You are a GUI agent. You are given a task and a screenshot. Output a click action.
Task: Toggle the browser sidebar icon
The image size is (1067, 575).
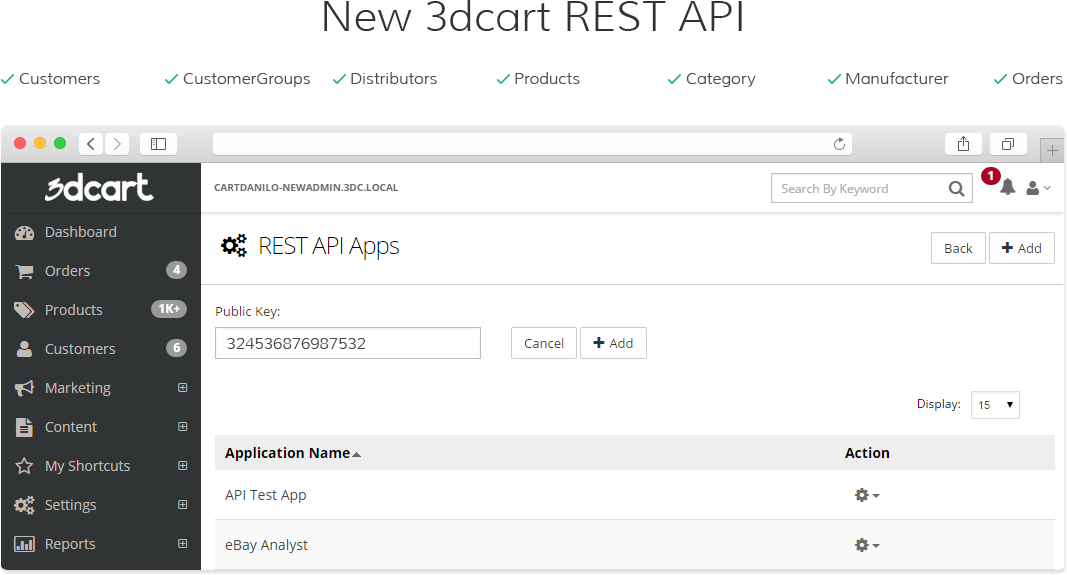tap(158, 144)
